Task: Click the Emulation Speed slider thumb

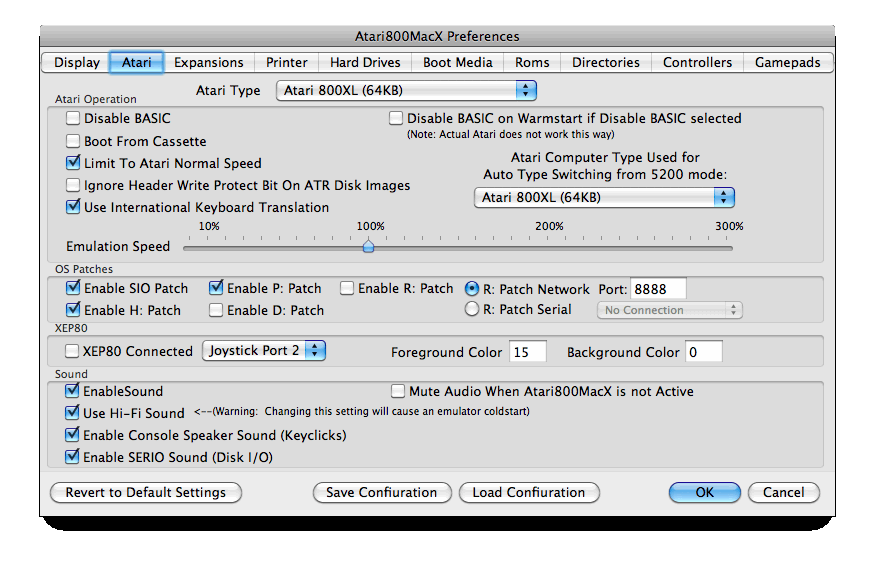Action: coord(368,246)
